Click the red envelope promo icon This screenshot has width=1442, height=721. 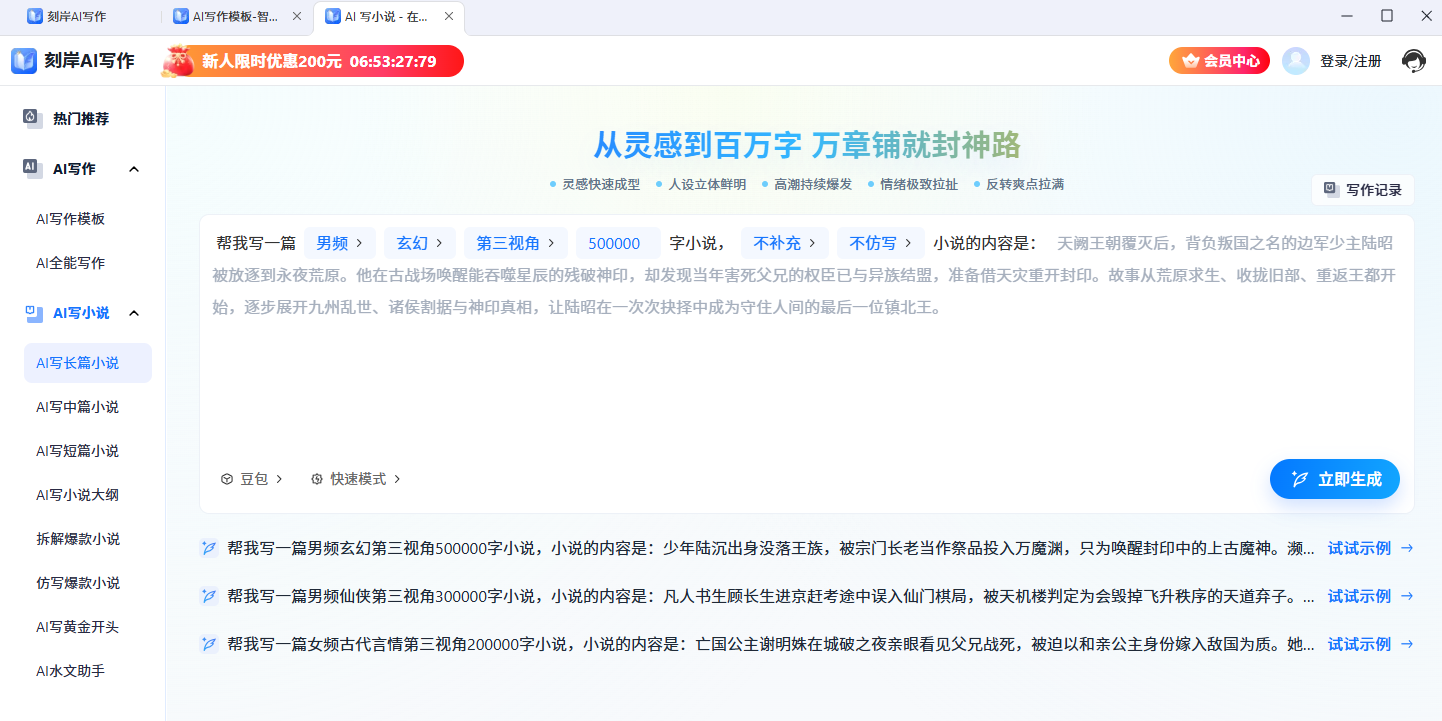[x=179, y=61]
